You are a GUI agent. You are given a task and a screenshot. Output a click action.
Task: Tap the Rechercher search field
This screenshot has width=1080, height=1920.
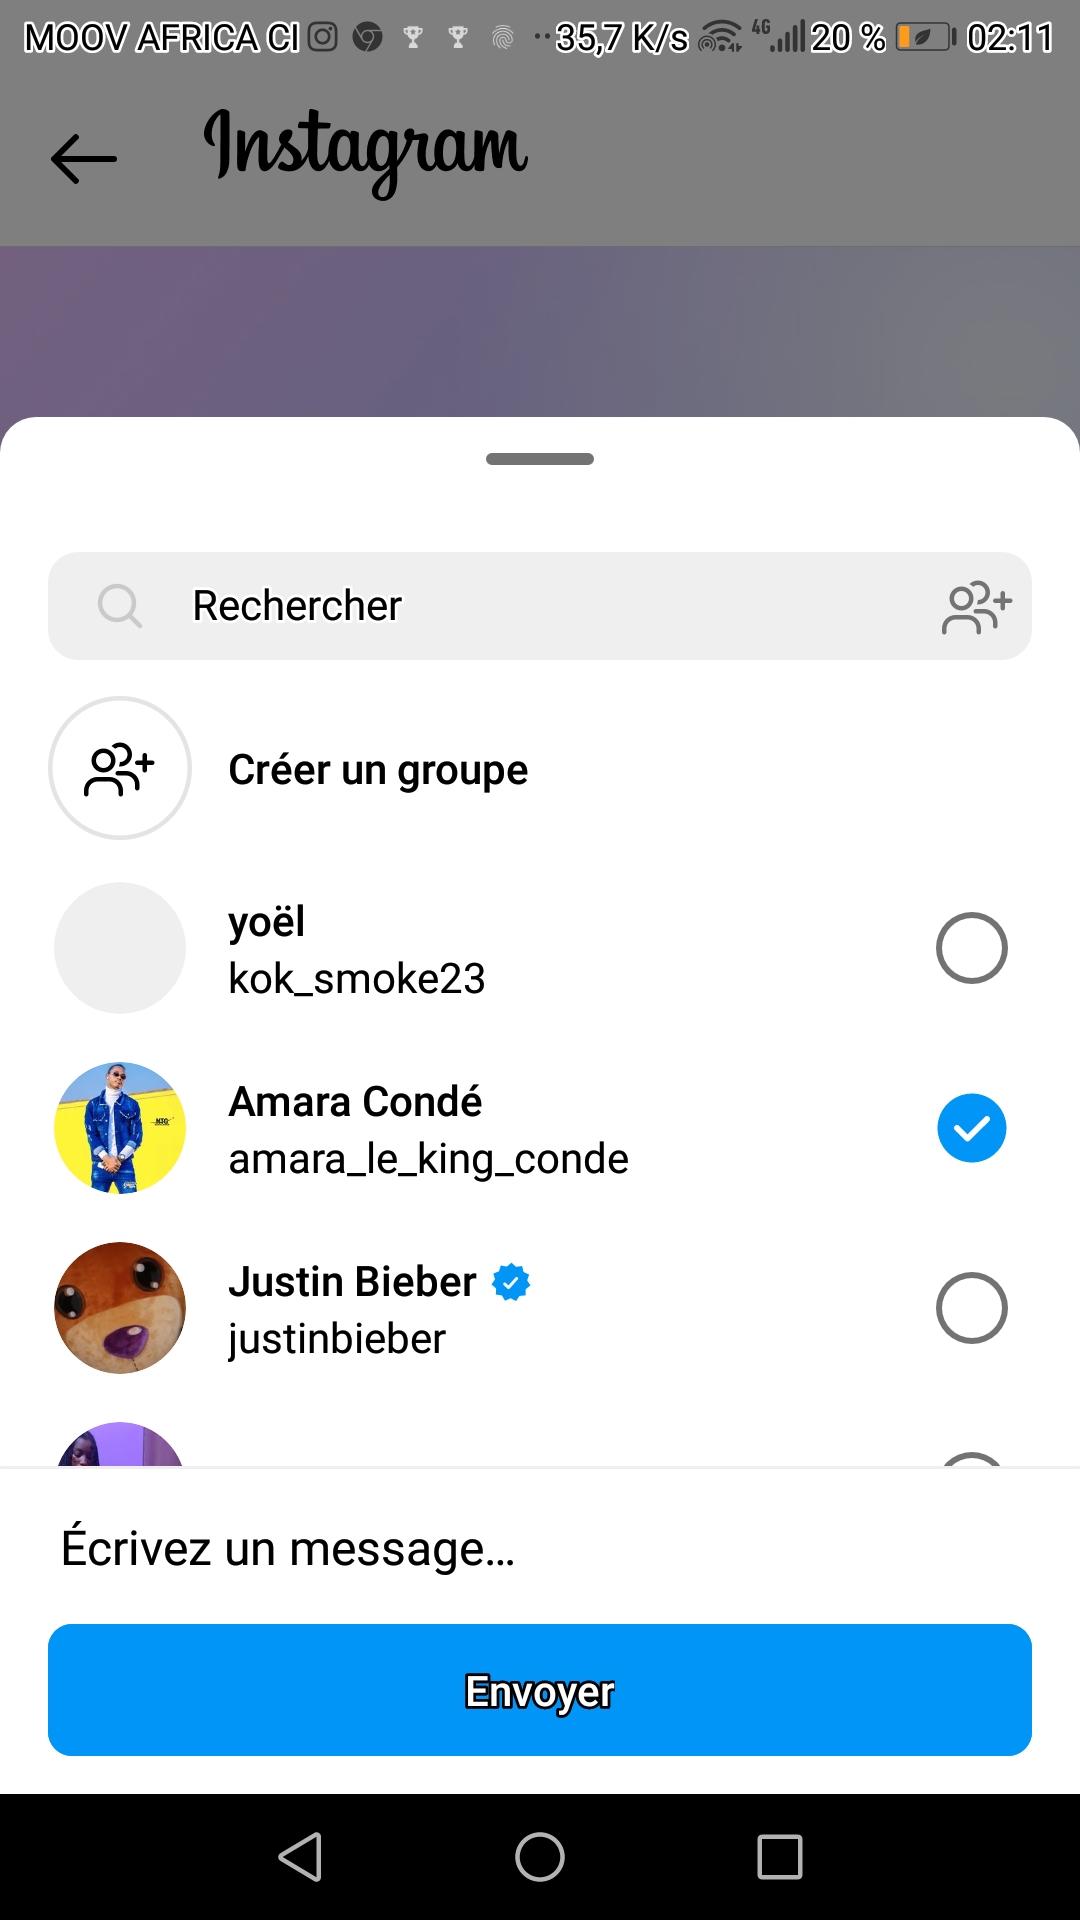(540, 606)
